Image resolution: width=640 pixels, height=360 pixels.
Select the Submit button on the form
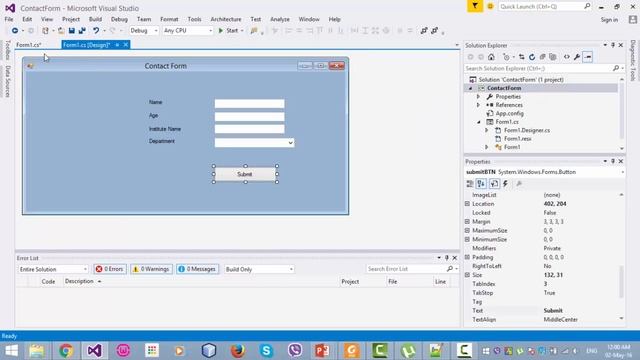coord(245,174)
